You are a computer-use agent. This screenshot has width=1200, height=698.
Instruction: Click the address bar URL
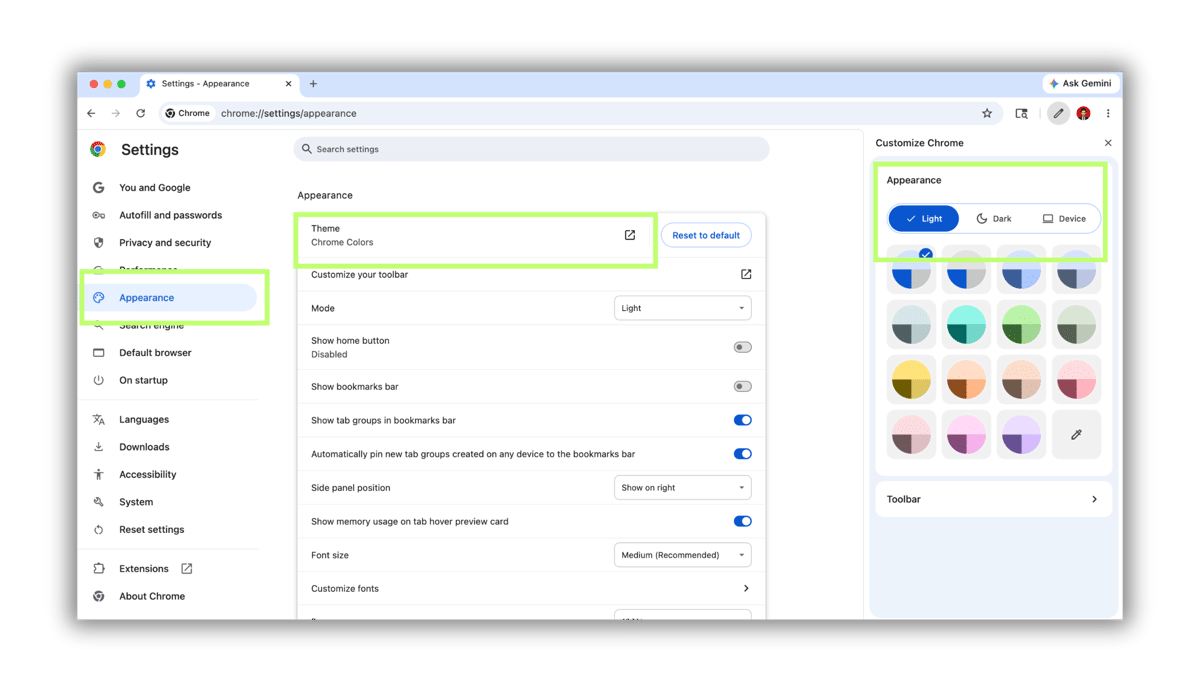[289, 113]
